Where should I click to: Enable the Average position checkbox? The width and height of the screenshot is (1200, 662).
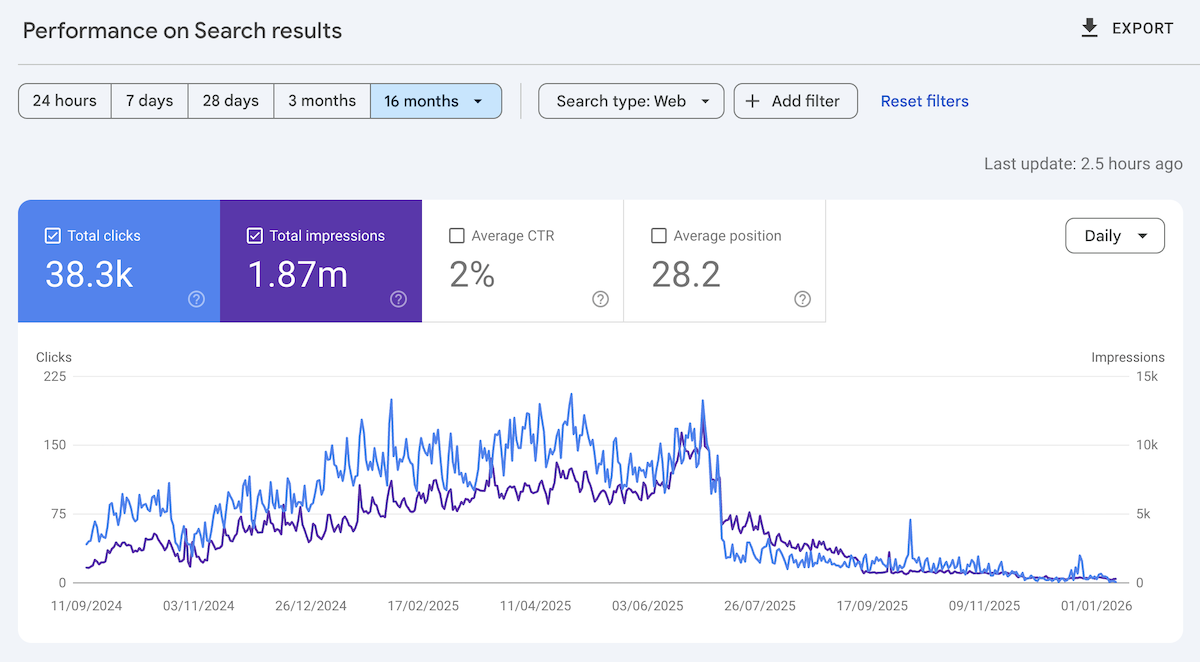point(659,235)
